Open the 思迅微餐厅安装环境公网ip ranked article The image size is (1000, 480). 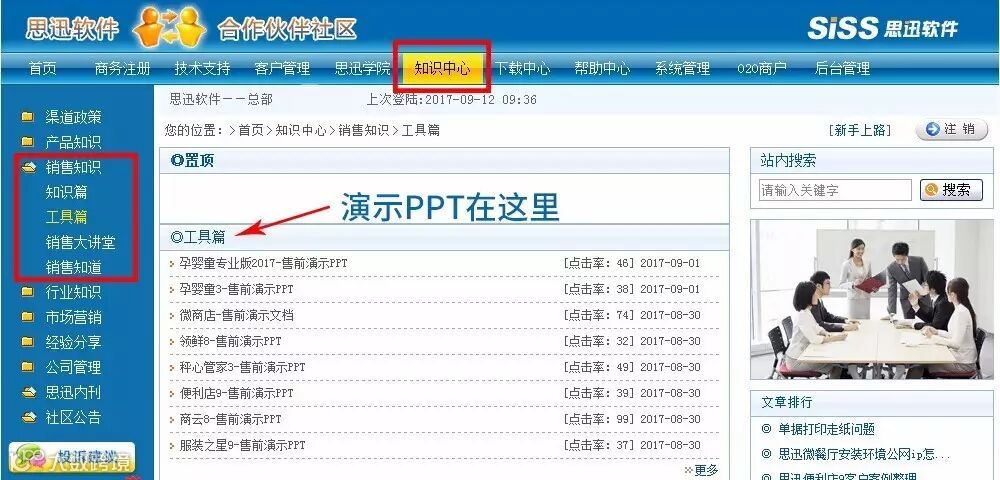click(x=864, y=454)
